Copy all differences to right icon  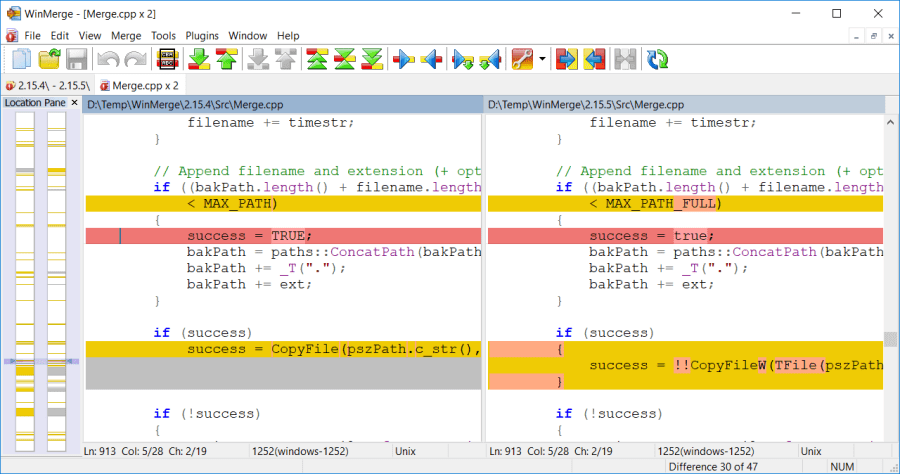[x=566, y=59]
